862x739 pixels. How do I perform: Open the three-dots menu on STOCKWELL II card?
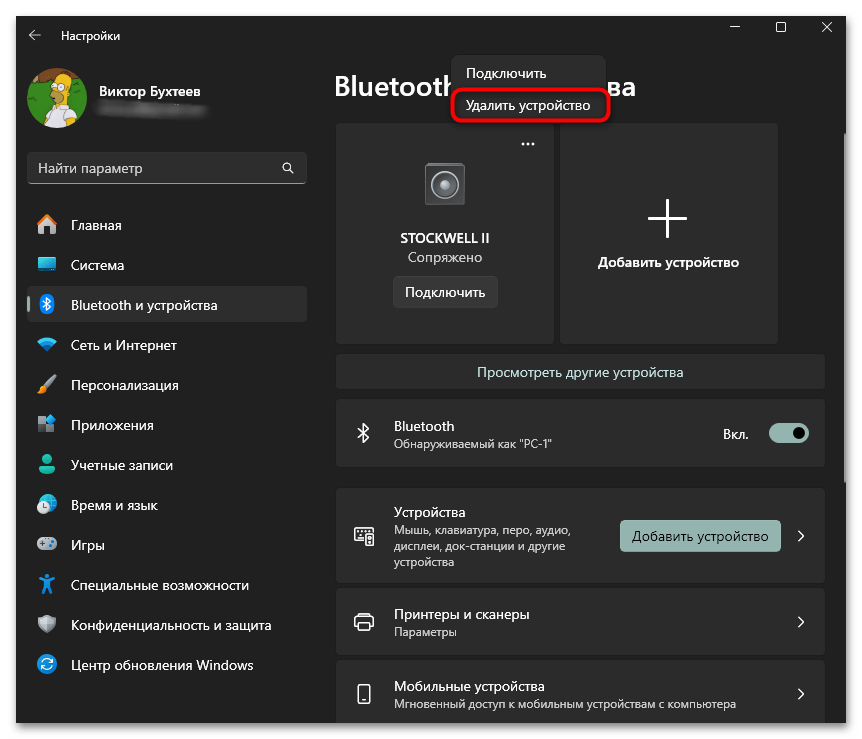point(528,144)
